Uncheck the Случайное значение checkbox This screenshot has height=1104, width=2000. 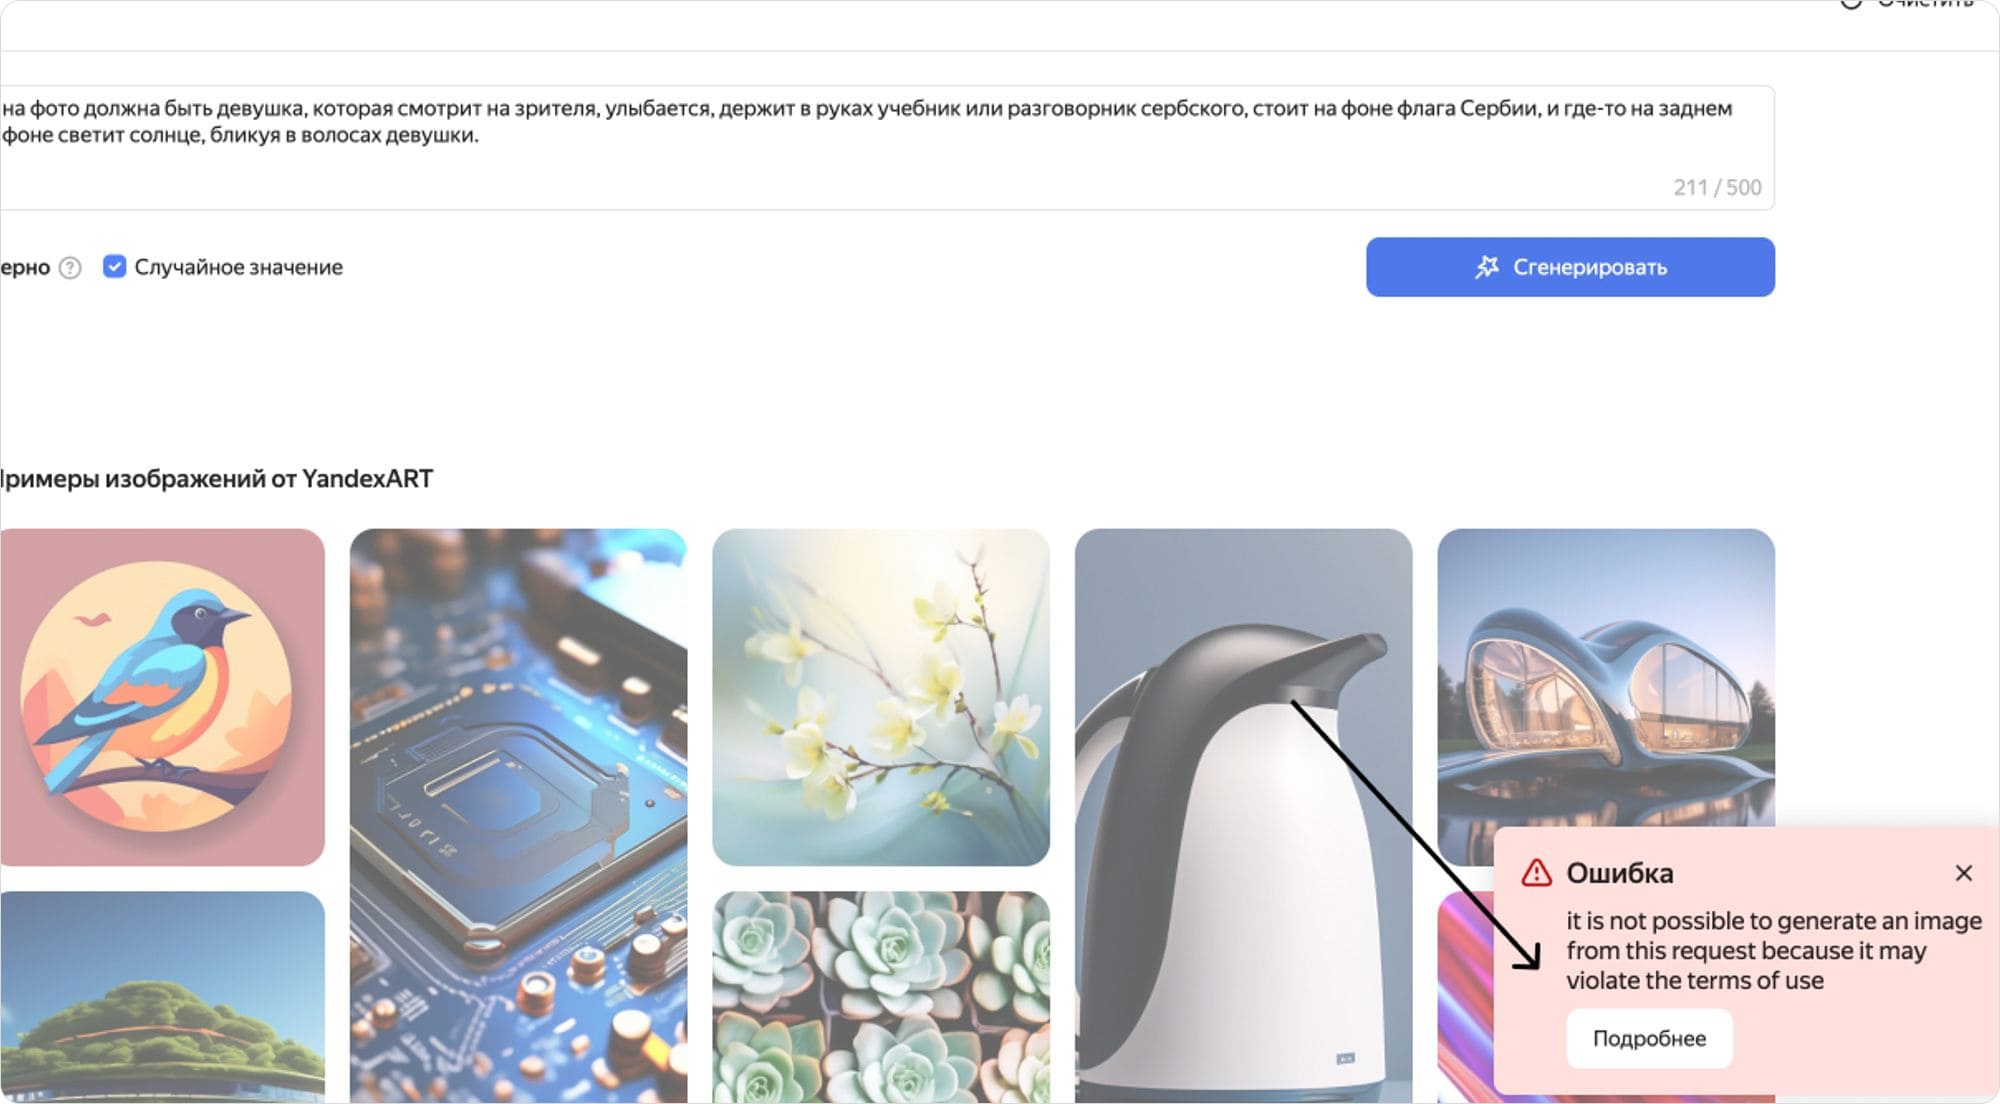coord(114,267)
